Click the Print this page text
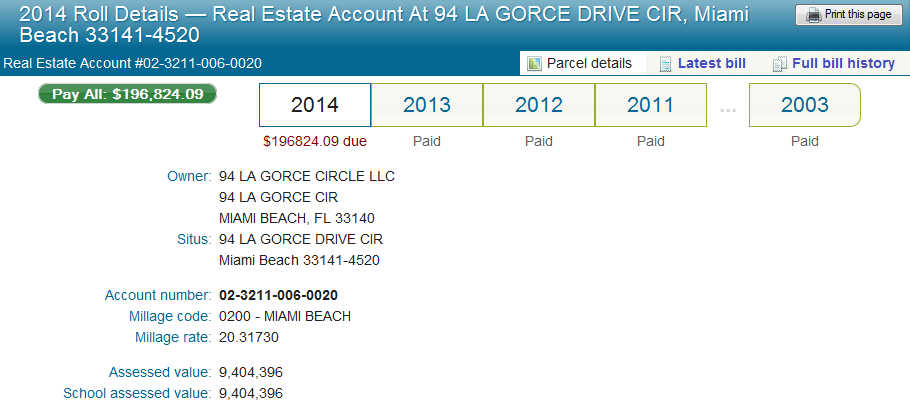Viewport: 910px width, 405px height. (x=857, y=15)
